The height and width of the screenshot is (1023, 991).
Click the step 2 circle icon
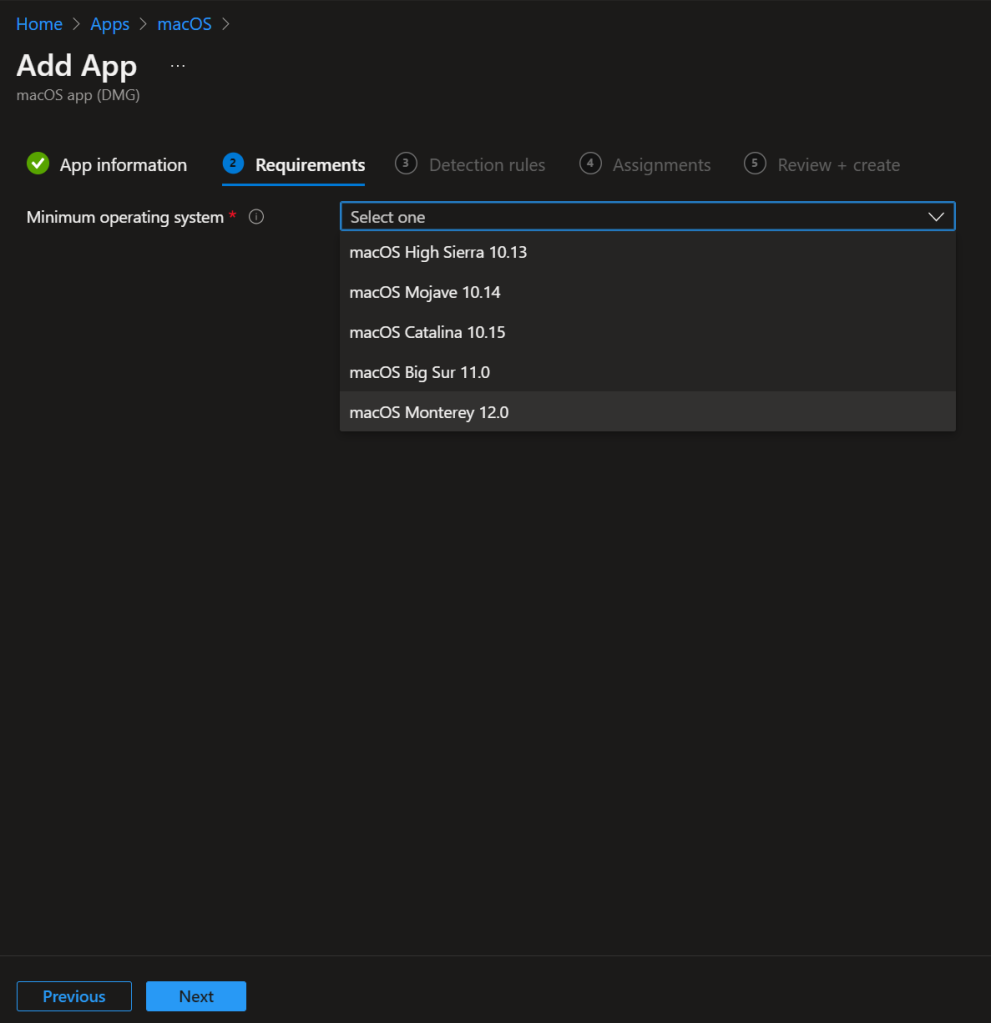click(x=233, y=163)
